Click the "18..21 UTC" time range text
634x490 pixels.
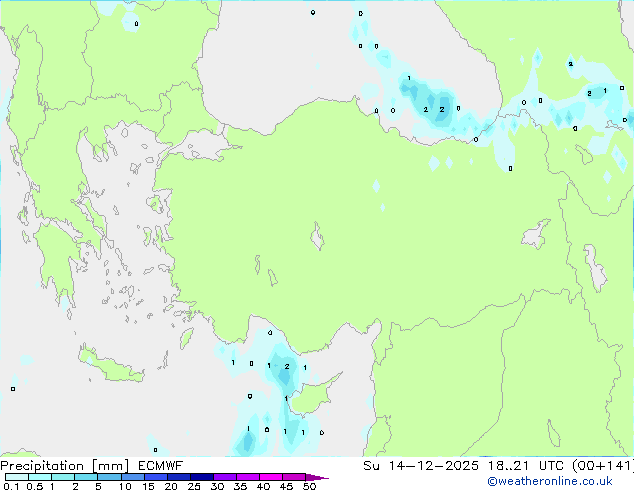point(525,466)
